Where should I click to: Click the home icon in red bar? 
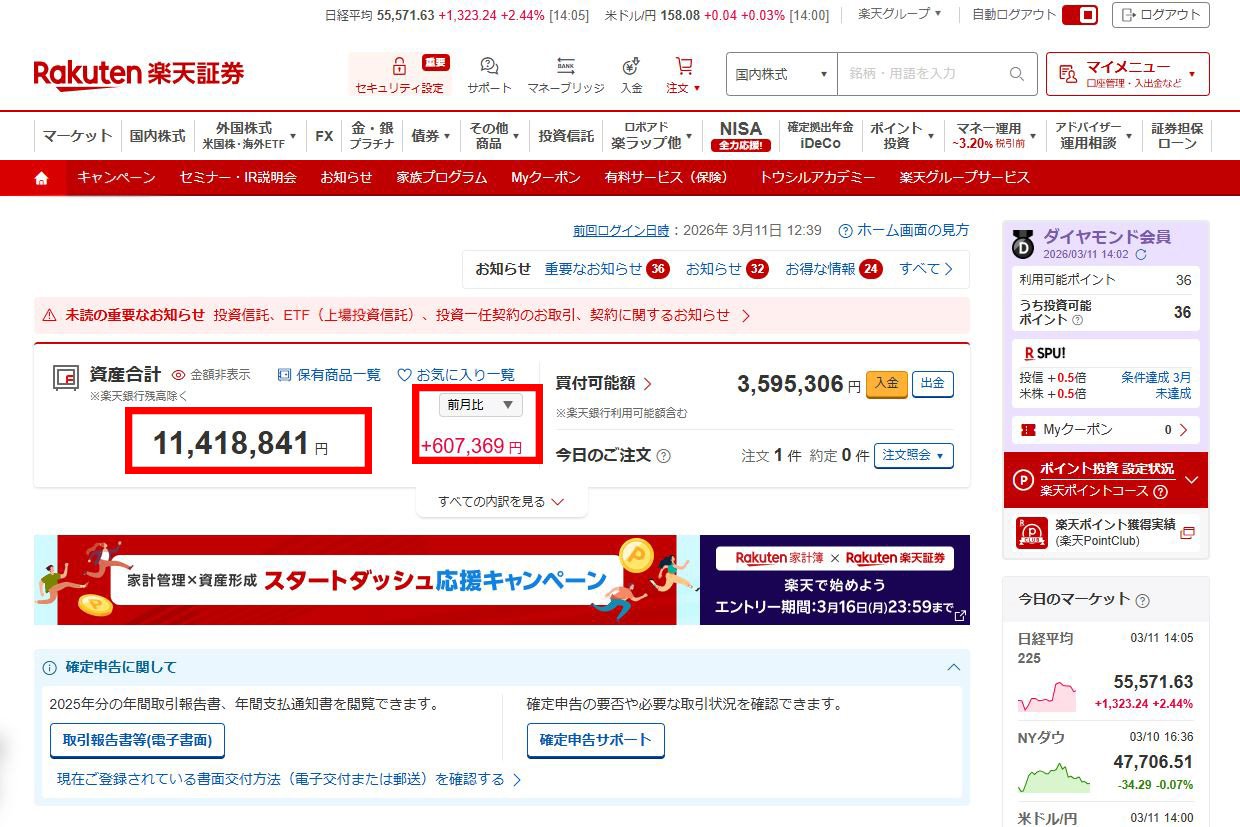[x=41, y=178]
